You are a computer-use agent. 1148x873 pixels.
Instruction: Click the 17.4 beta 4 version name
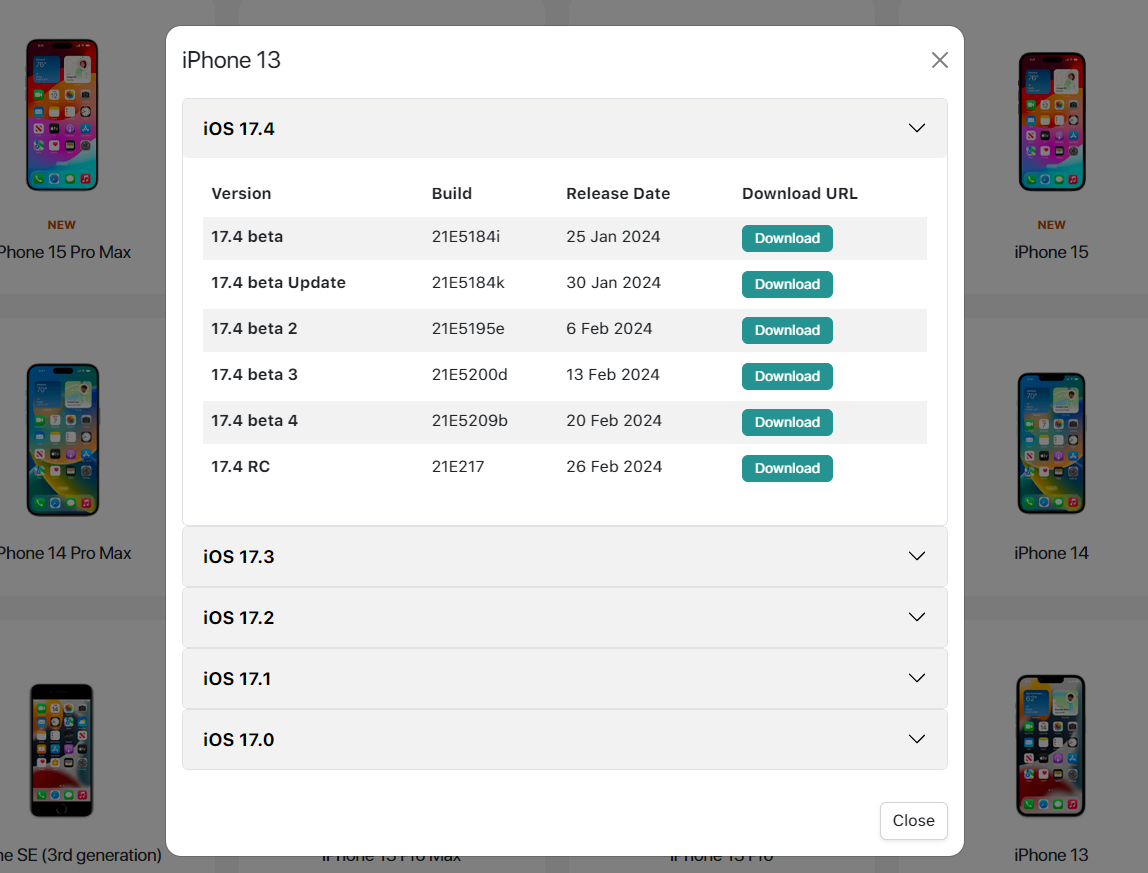(254, 421)
